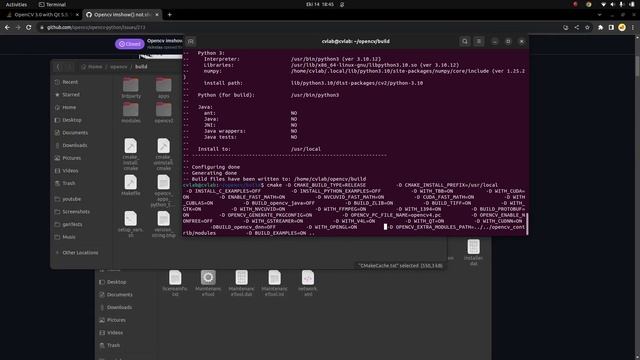The image size is (640, 360).
Task: Open the terminal hamburger menu
Action: click(x=479, y=41)
